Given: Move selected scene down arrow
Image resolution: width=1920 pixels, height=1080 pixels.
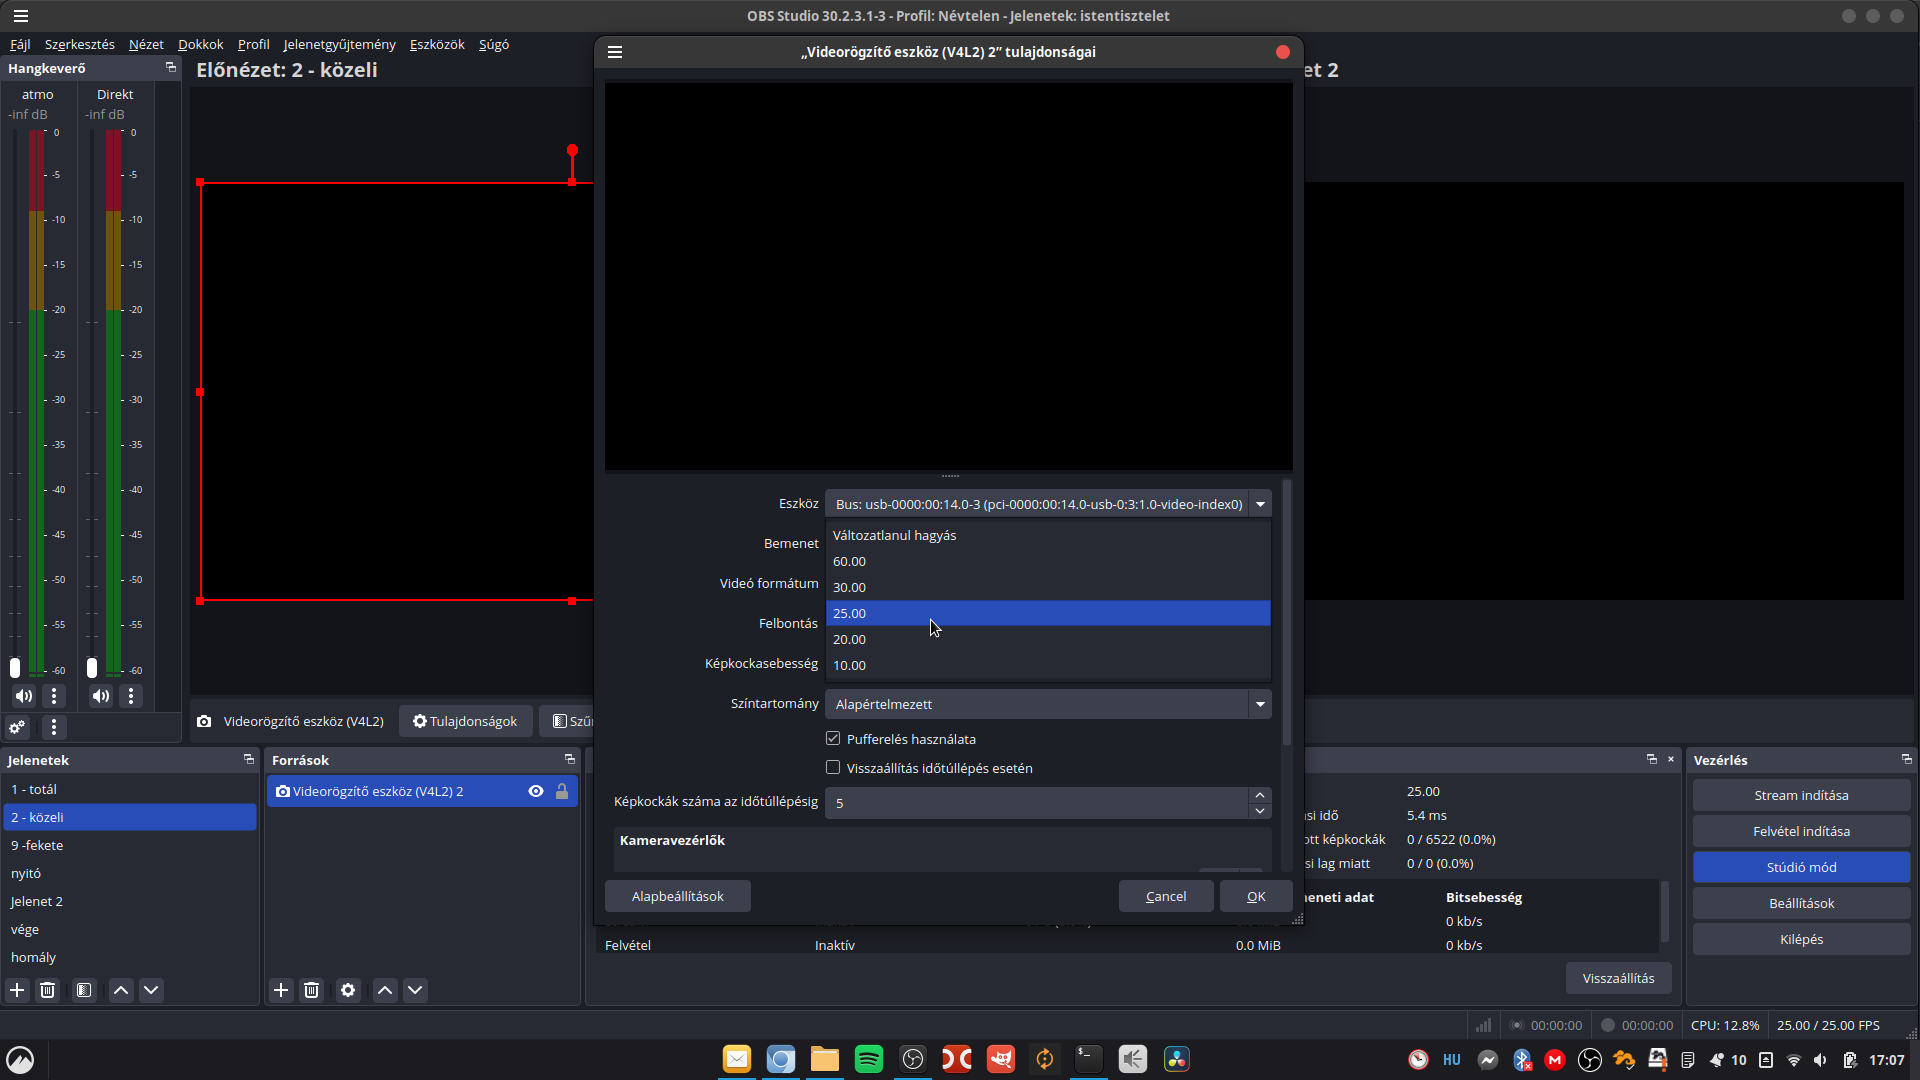Looking at the screenshot, I should coord(151,990).
